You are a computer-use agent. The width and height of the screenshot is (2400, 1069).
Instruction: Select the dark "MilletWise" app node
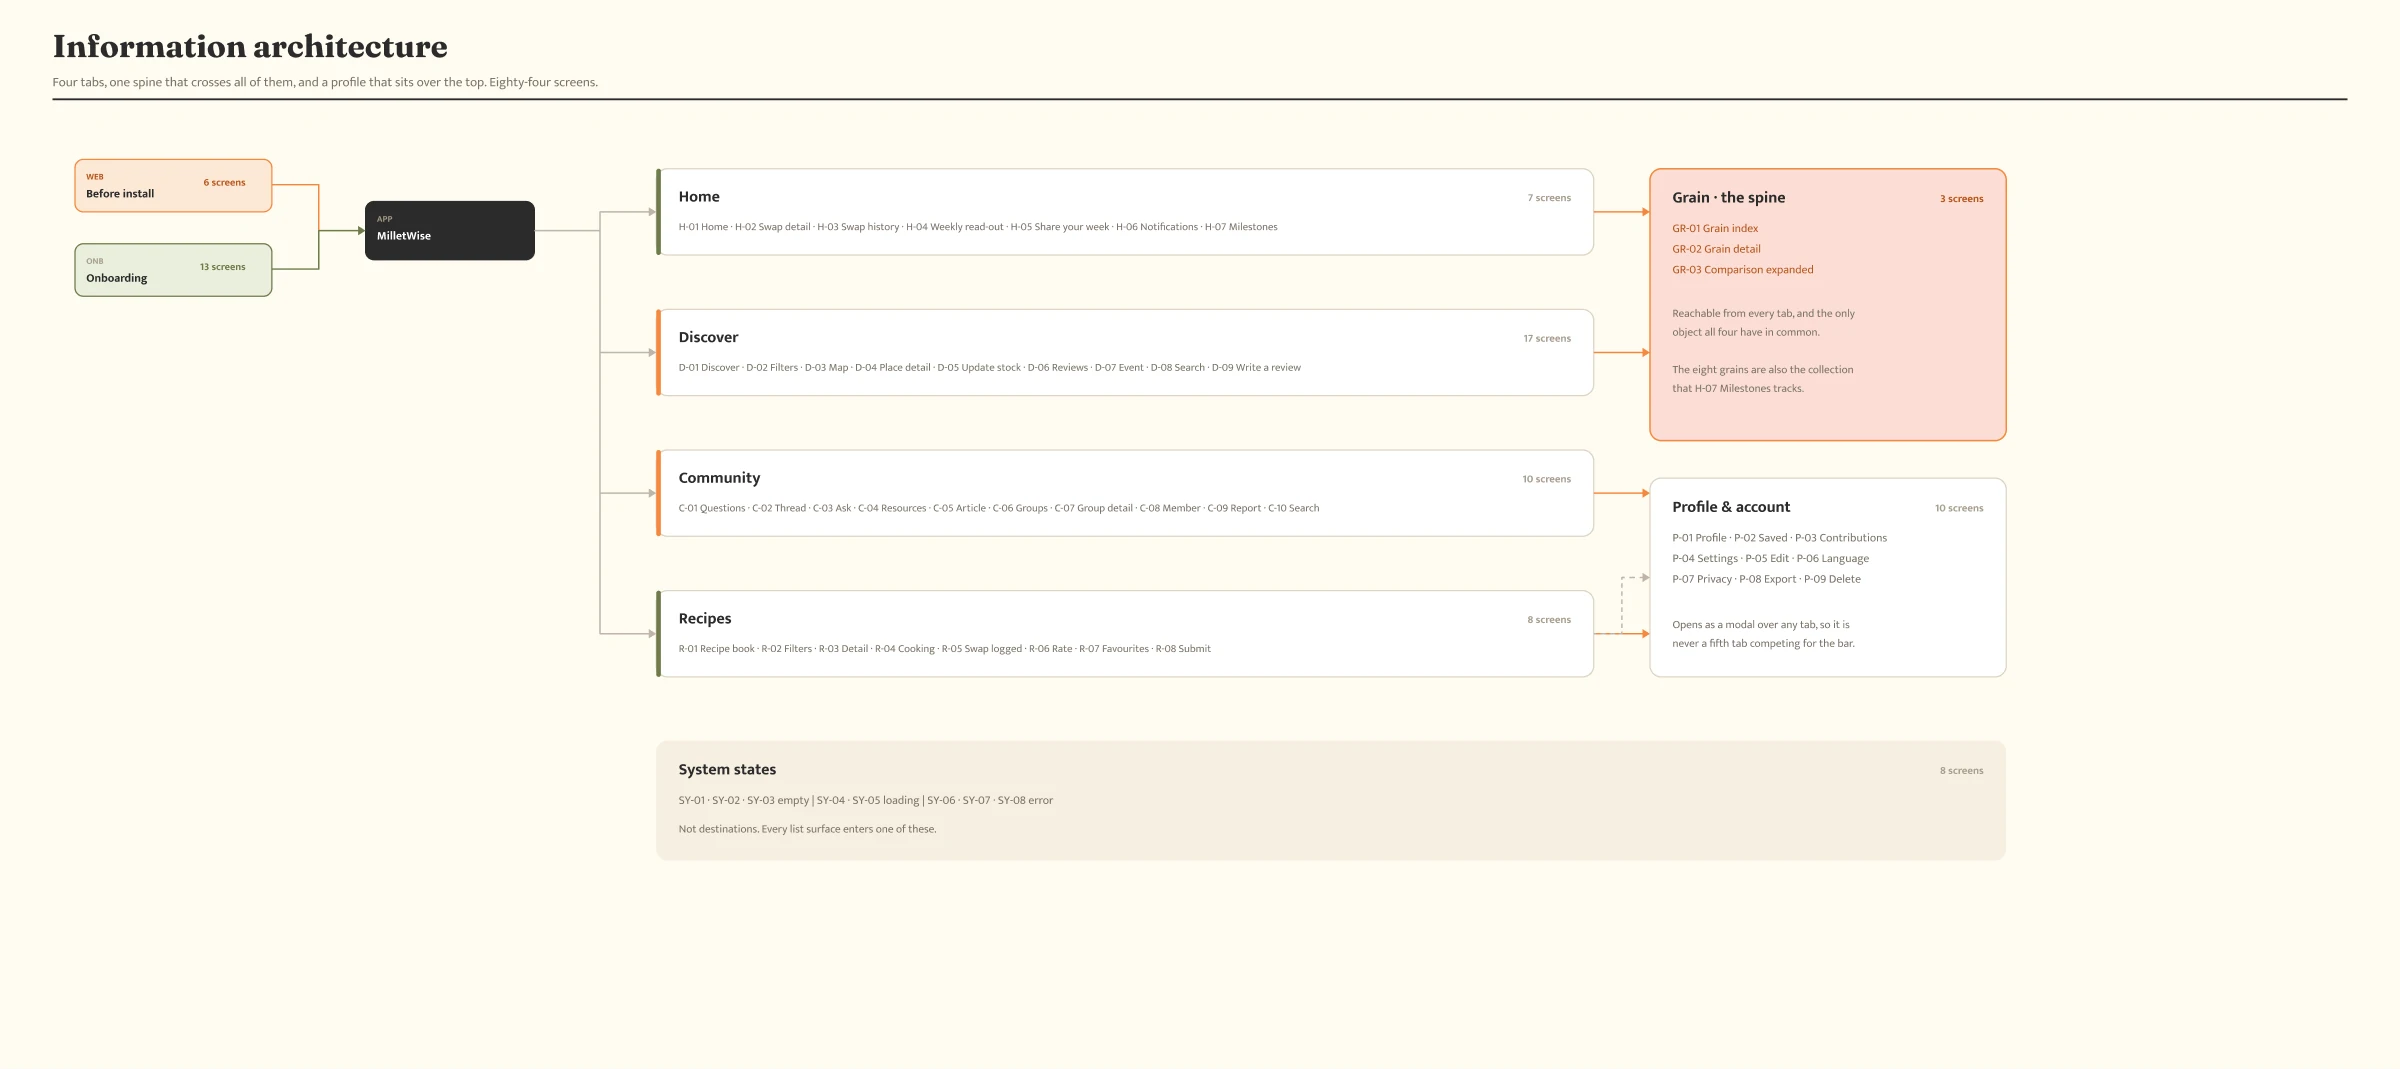point(450,231)
